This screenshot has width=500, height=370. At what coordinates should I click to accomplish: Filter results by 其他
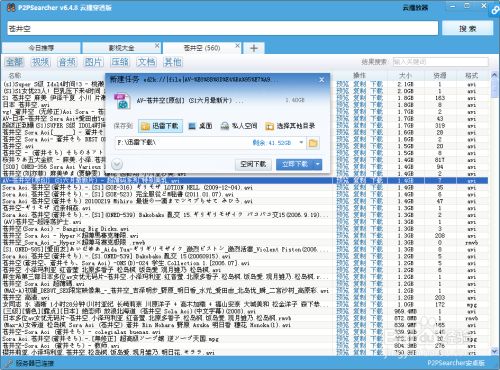(173, 62)
